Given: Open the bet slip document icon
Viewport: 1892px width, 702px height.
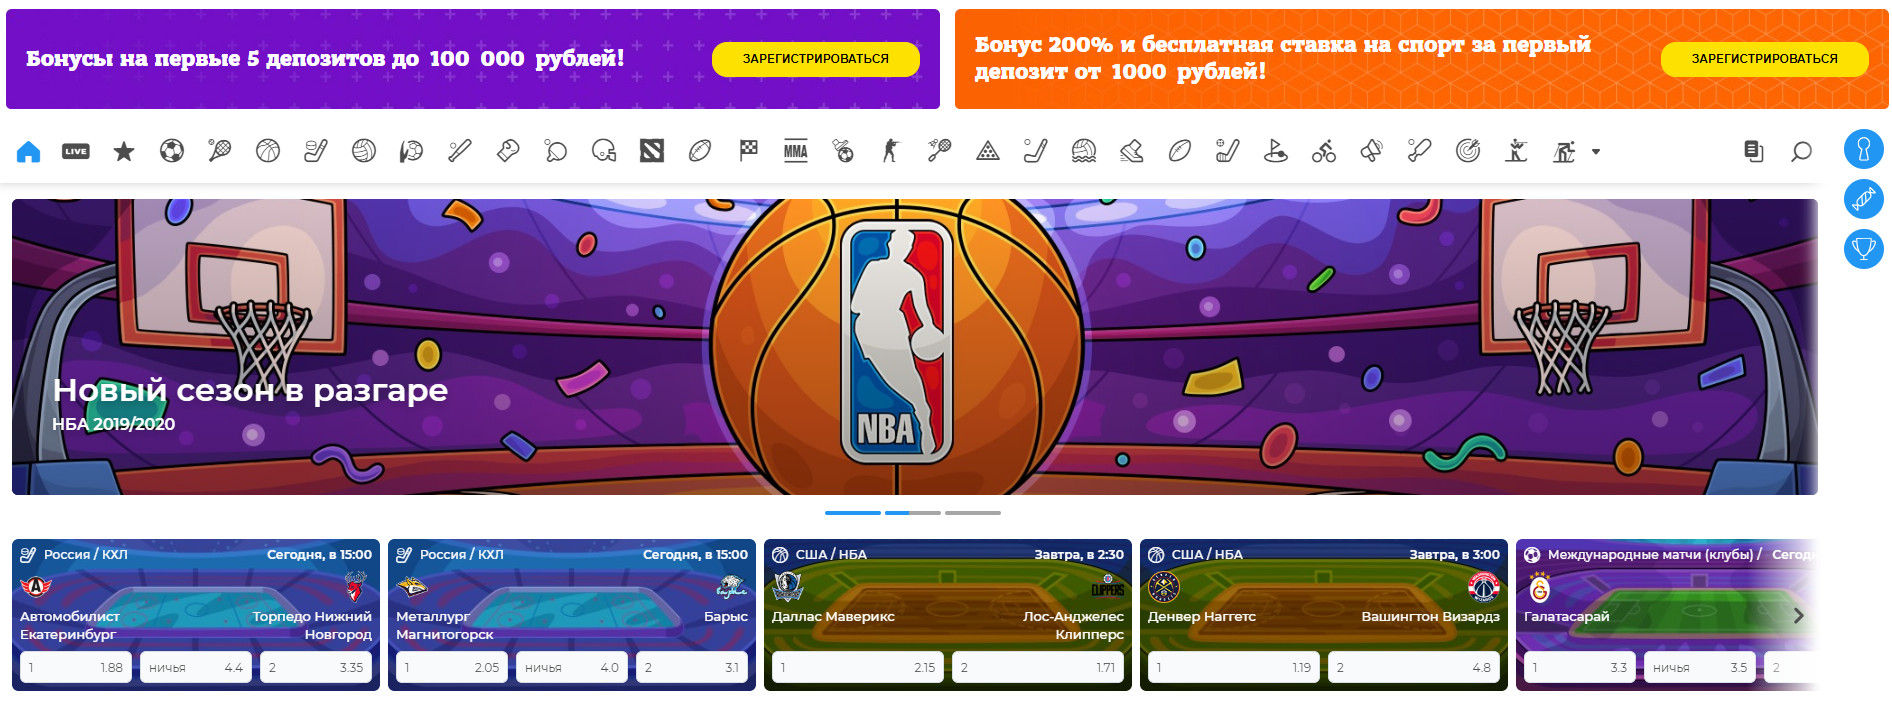Looking at the screenshot, I should (x=1753, y=151).
